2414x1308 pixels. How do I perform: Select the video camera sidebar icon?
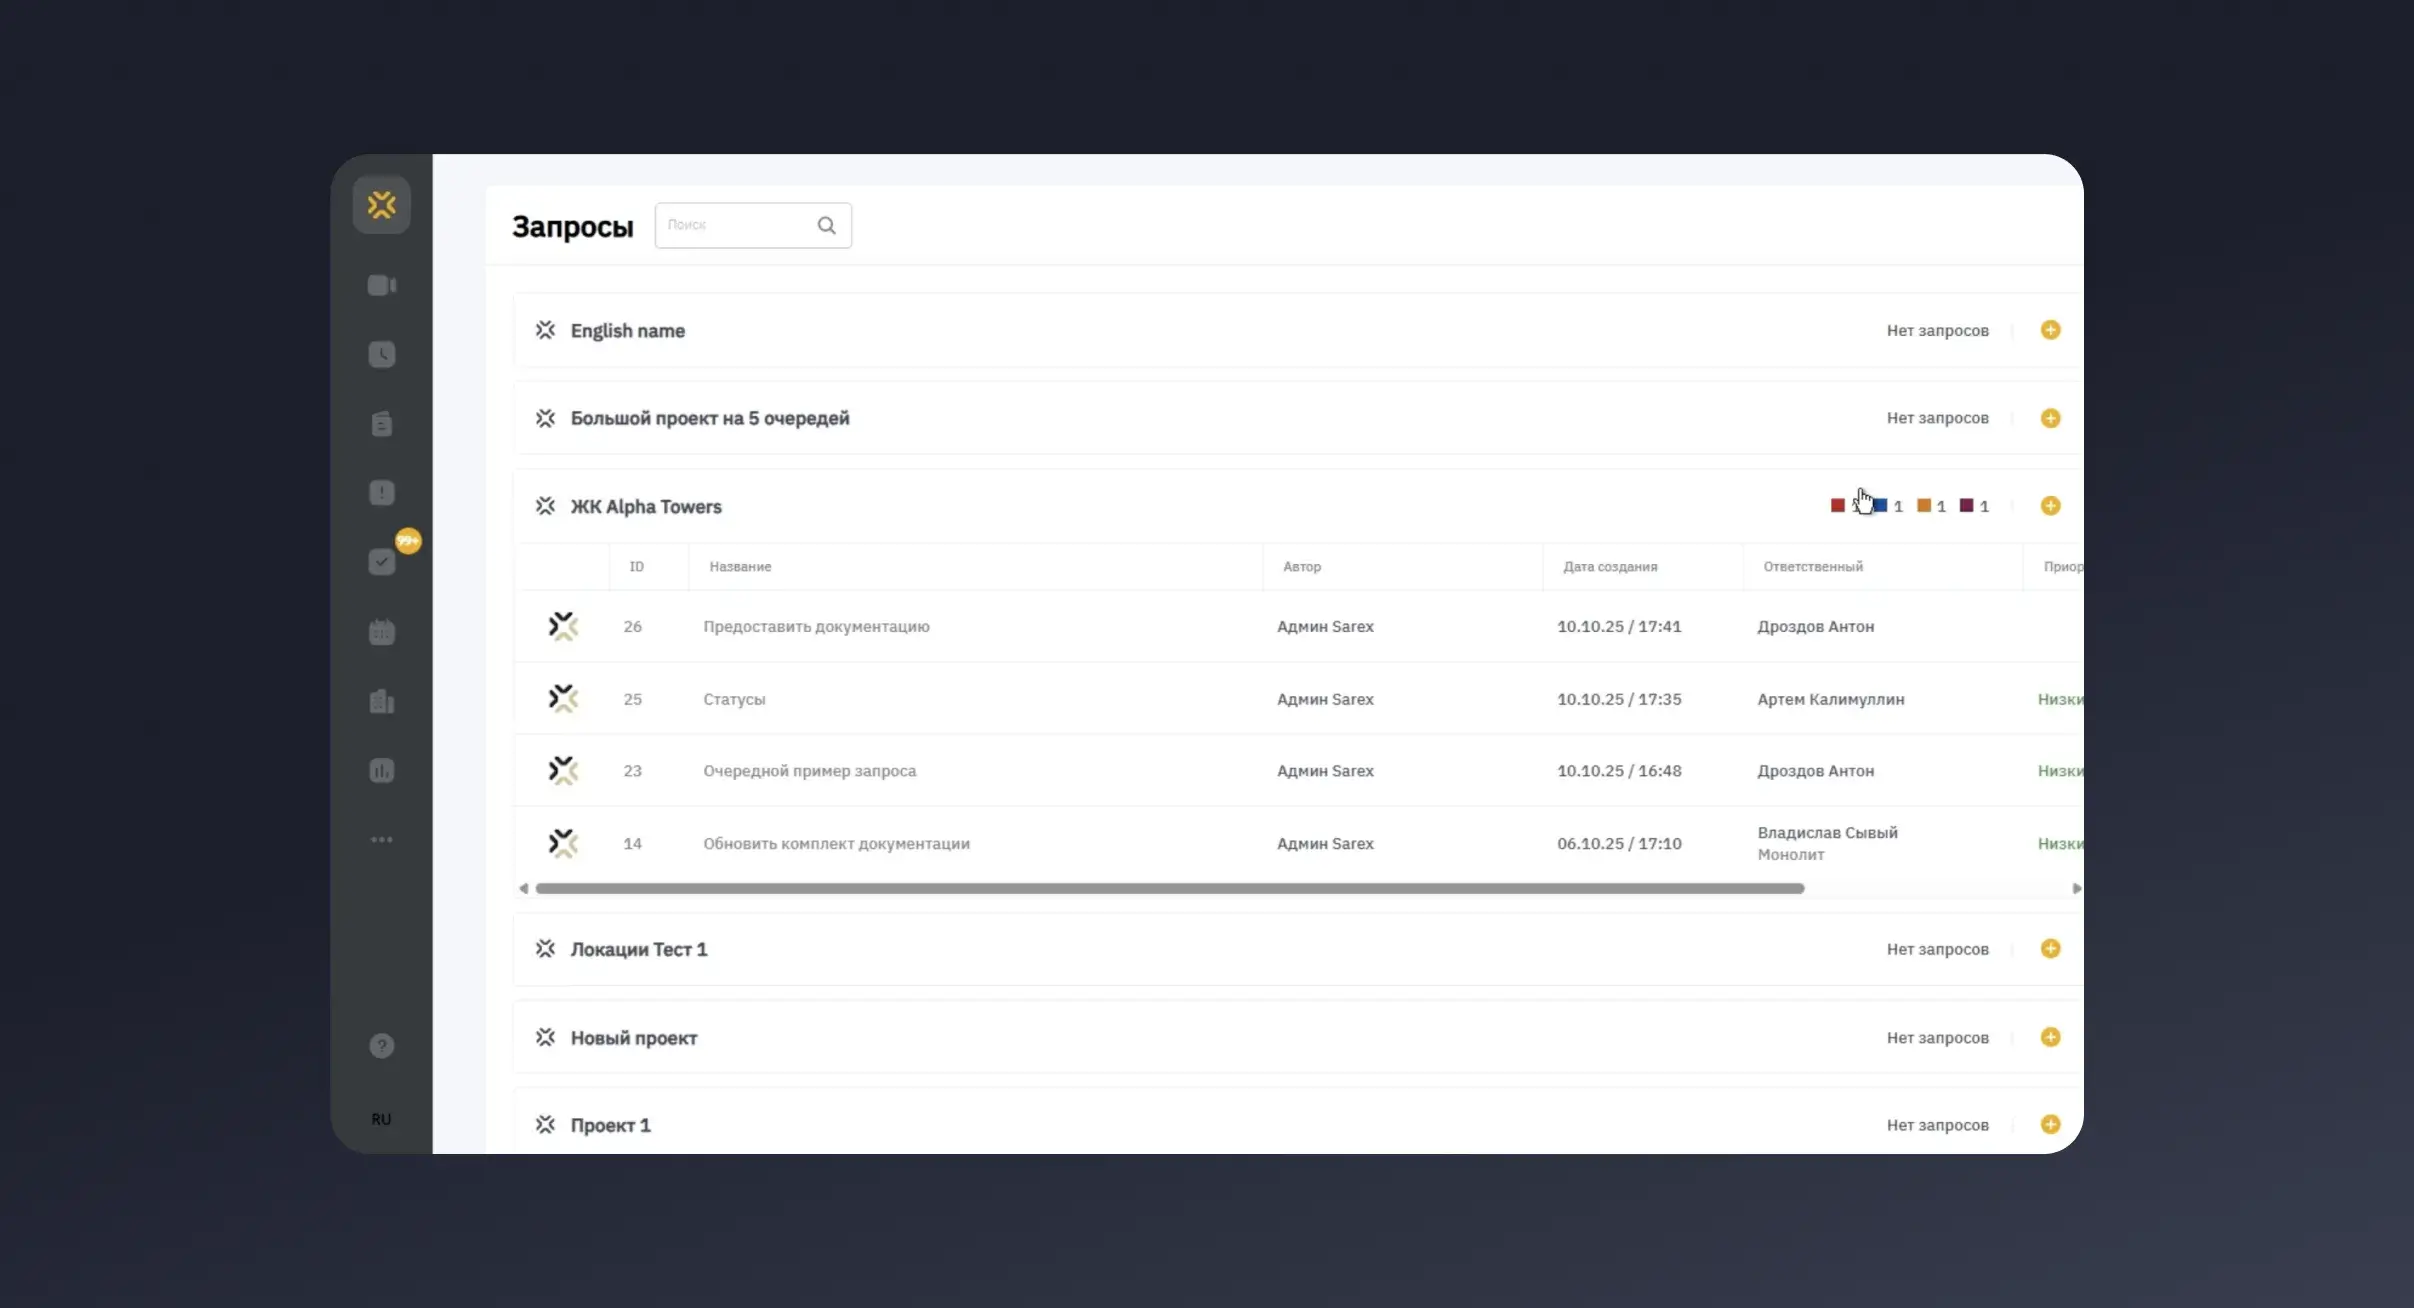[x=382, y=285]
